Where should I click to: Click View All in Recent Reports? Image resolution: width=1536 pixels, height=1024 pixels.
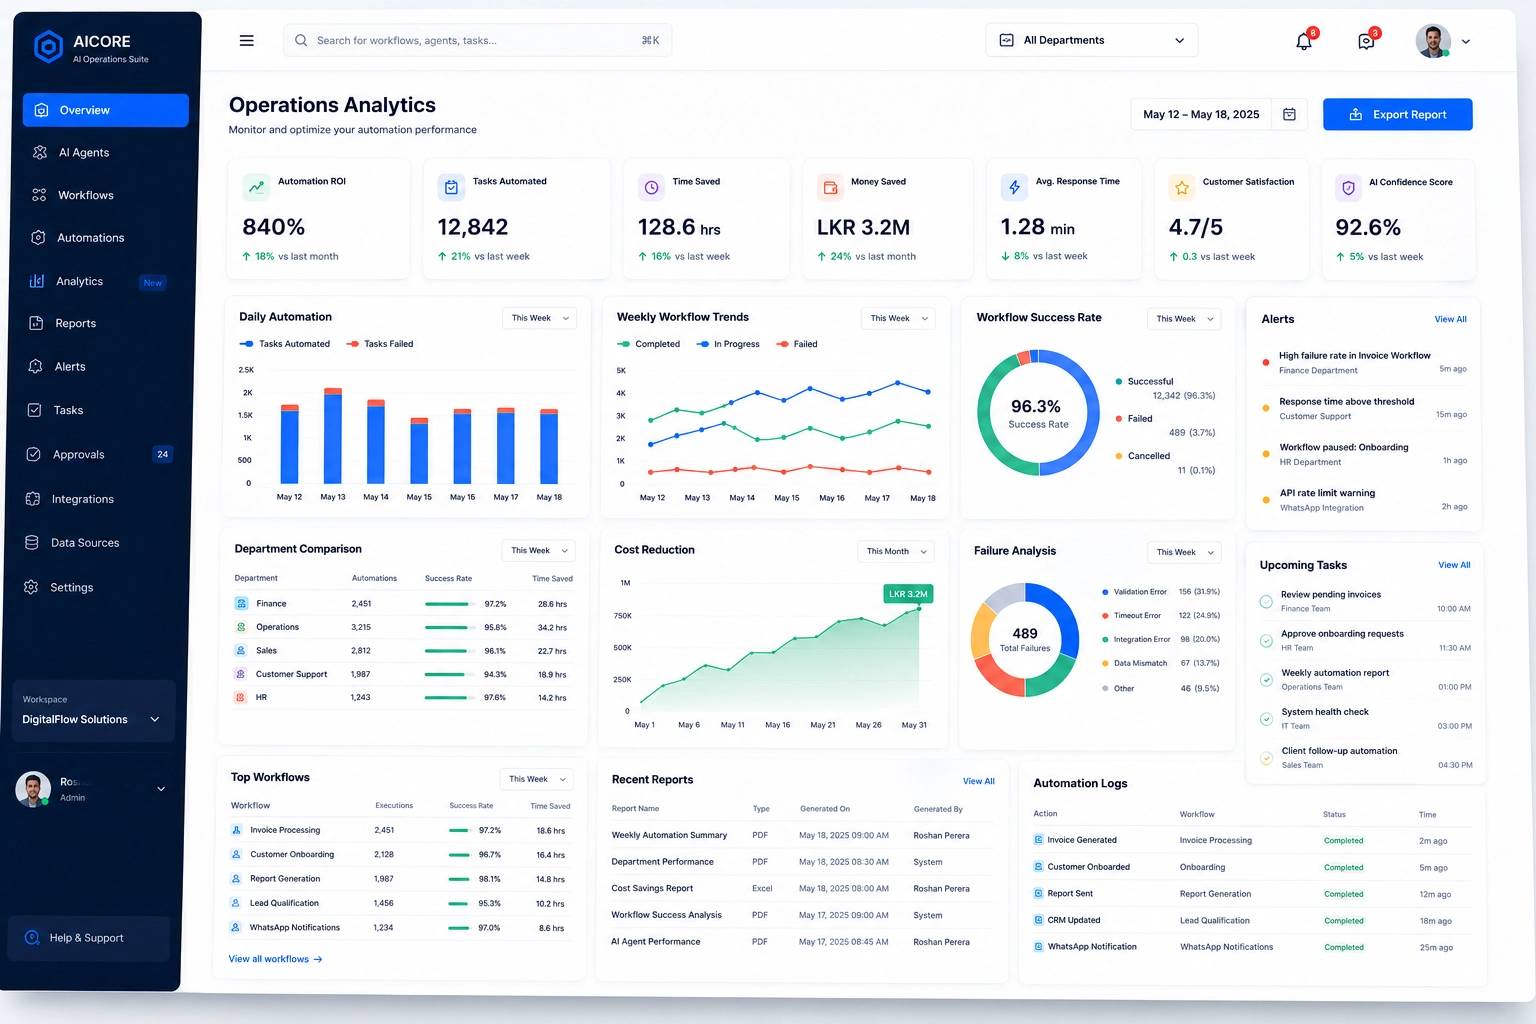978,781
